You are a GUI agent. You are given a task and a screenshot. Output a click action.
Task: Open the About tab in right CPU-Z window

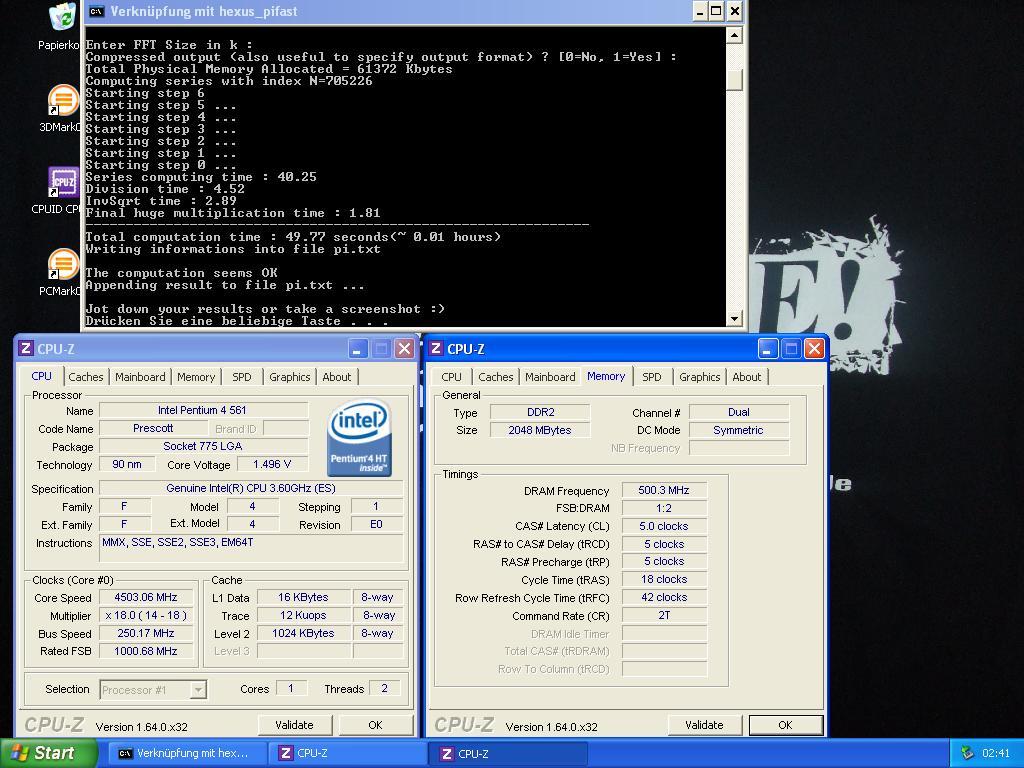(746, 377)
